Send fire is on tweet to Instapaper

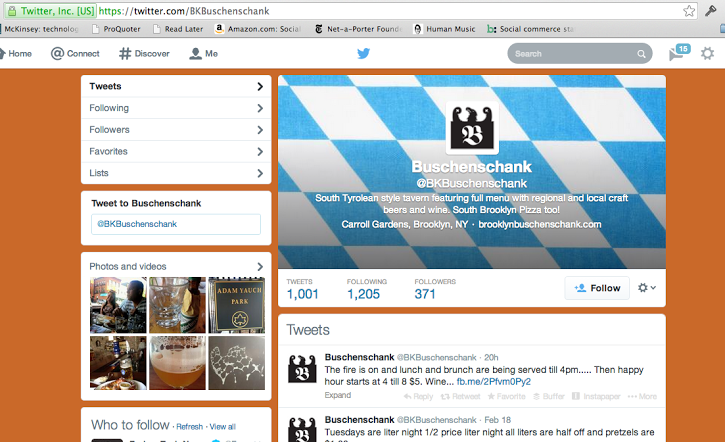pyautogui.click(x=596, y=396)
